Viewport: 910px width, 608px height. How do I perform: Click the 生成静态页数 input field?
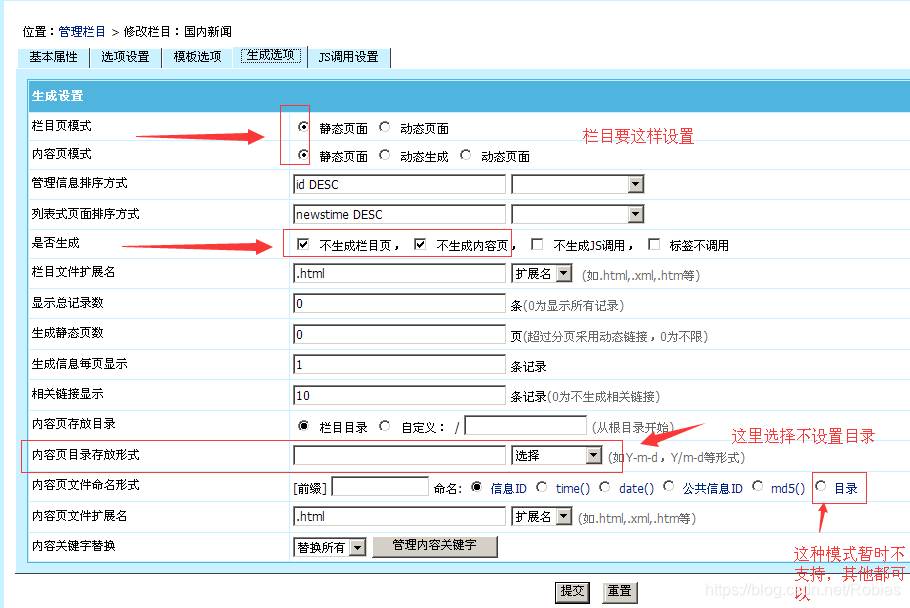[399, 335]
